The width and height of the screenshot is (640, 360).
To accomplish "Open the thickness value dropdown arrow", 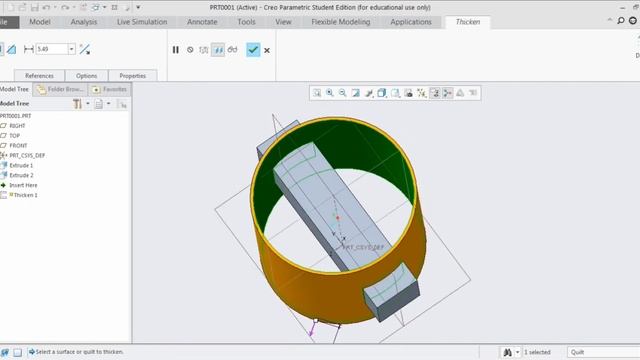I will [x=71, y=49].
